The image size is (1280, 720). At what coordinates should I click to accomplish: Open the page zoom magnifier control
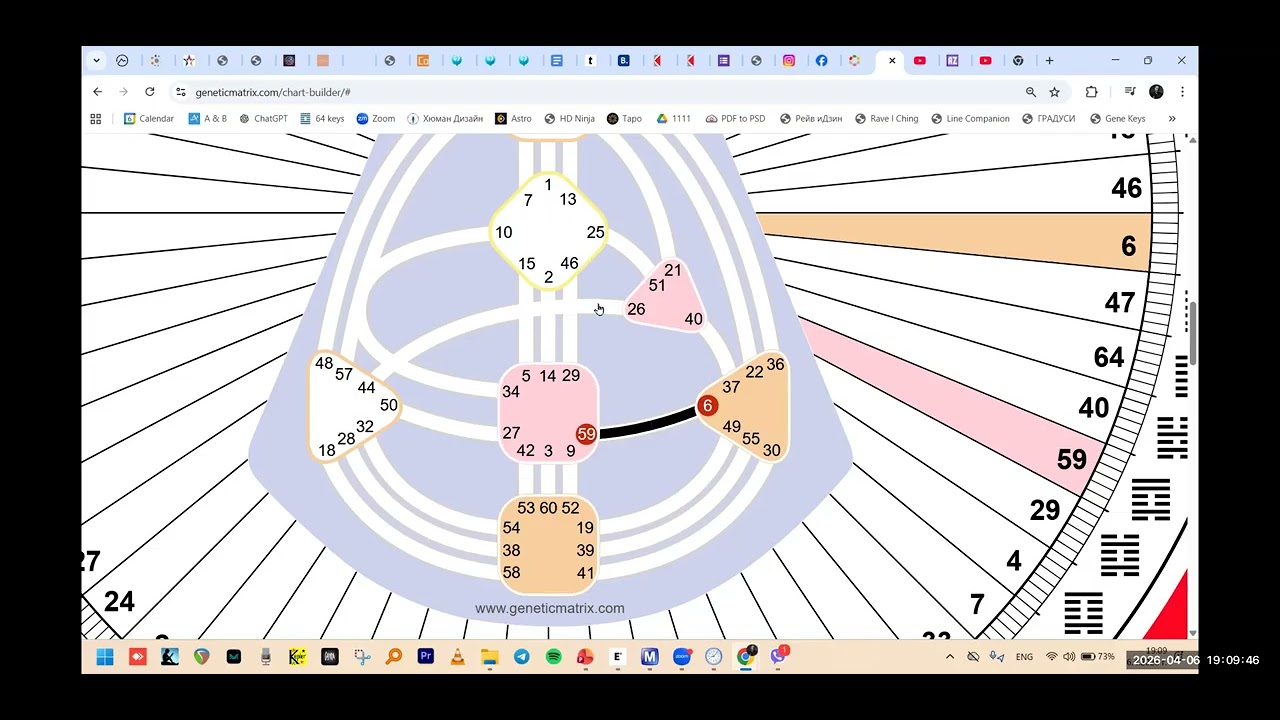(1030, 92)
